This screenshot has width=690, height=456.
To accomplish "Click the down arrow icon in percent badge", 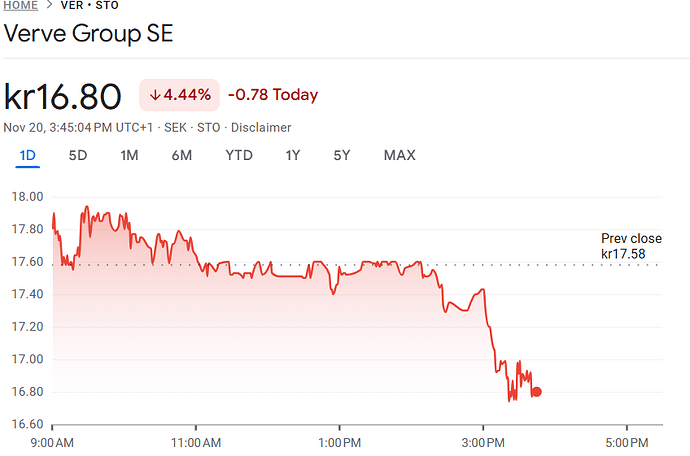I will [x=155, y=95].
